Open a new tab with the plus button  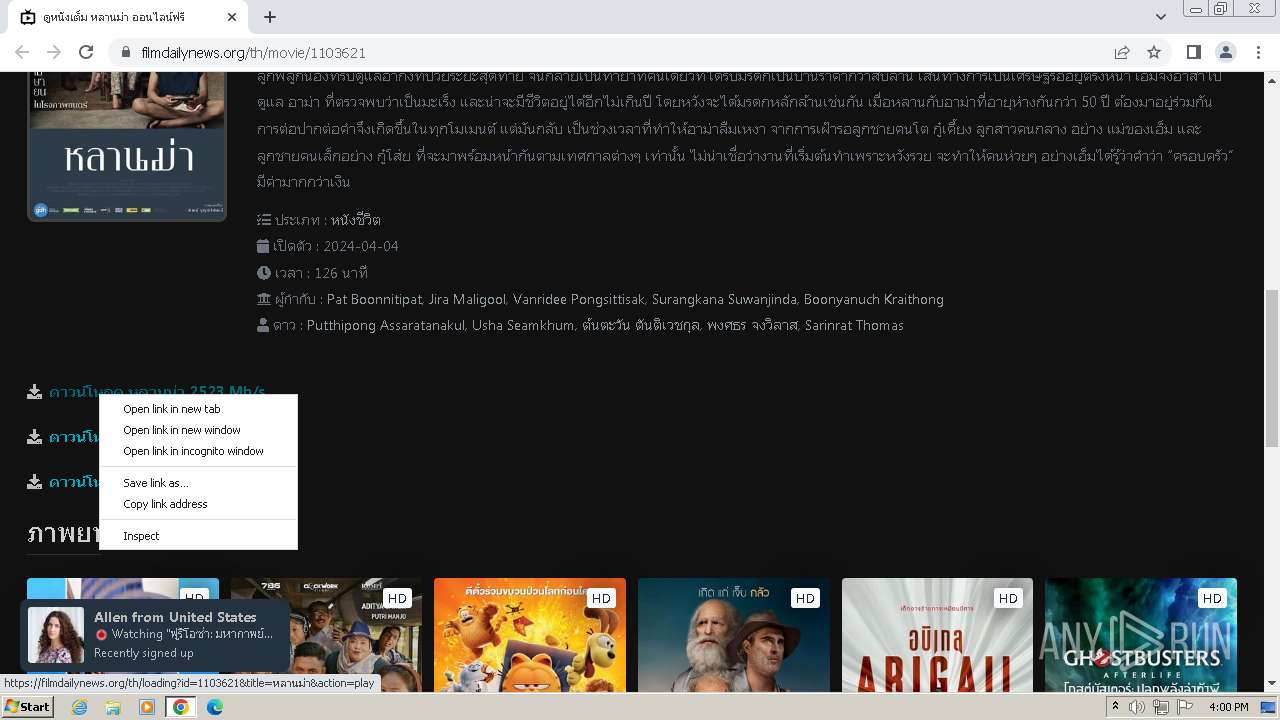(270, 17)
